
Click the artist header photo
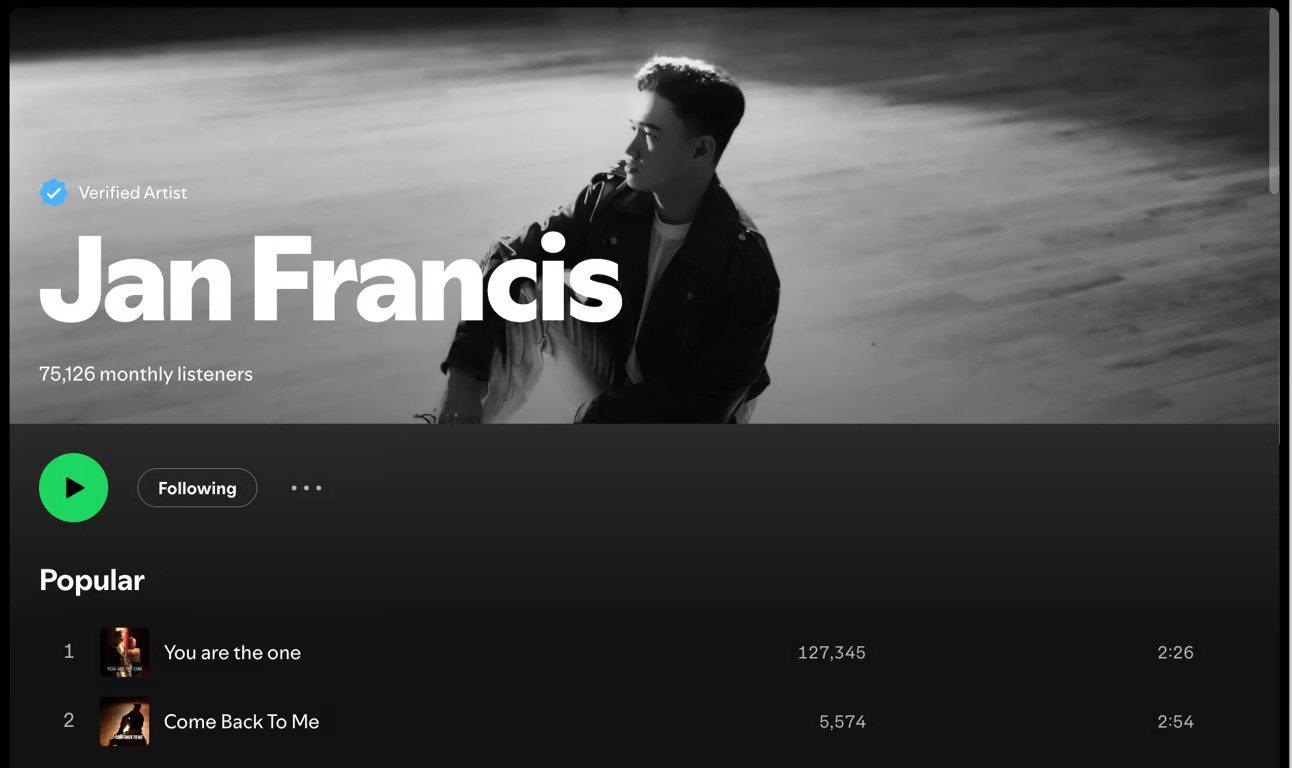900,215
